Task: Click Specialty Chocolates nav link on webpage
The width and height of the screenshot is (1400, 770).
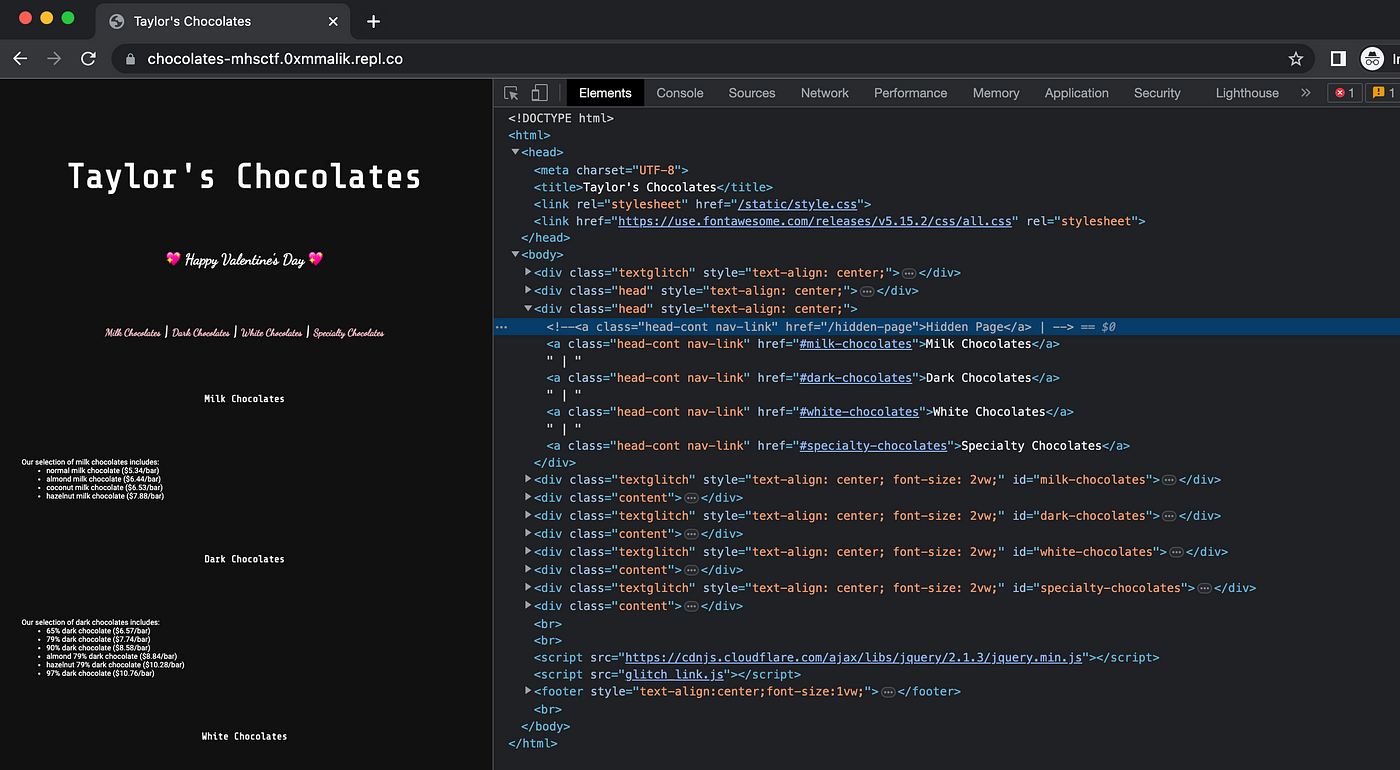Action: coord(348,333)
